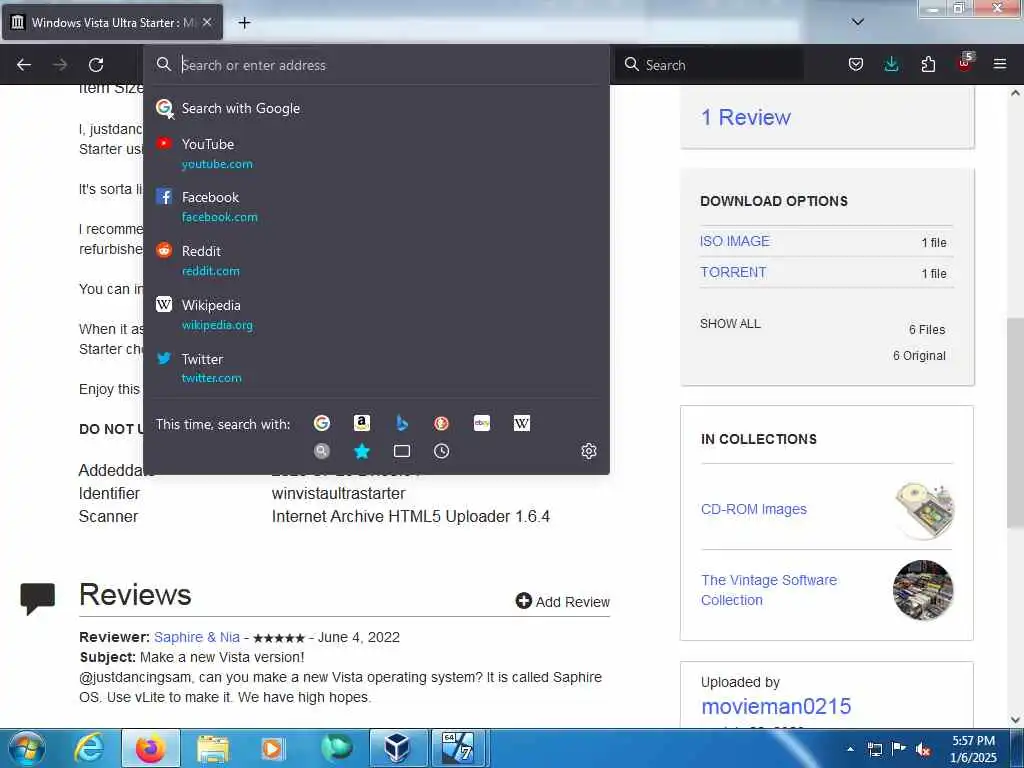Open the Windows Start orb
Viewport: 1024px width, 768px height.
[27, 748]
